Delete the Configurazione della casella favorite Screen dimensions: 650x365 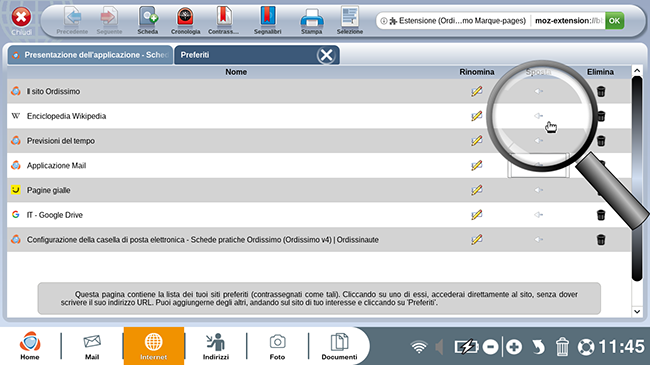pyautogui.click(x=601, y=240)
